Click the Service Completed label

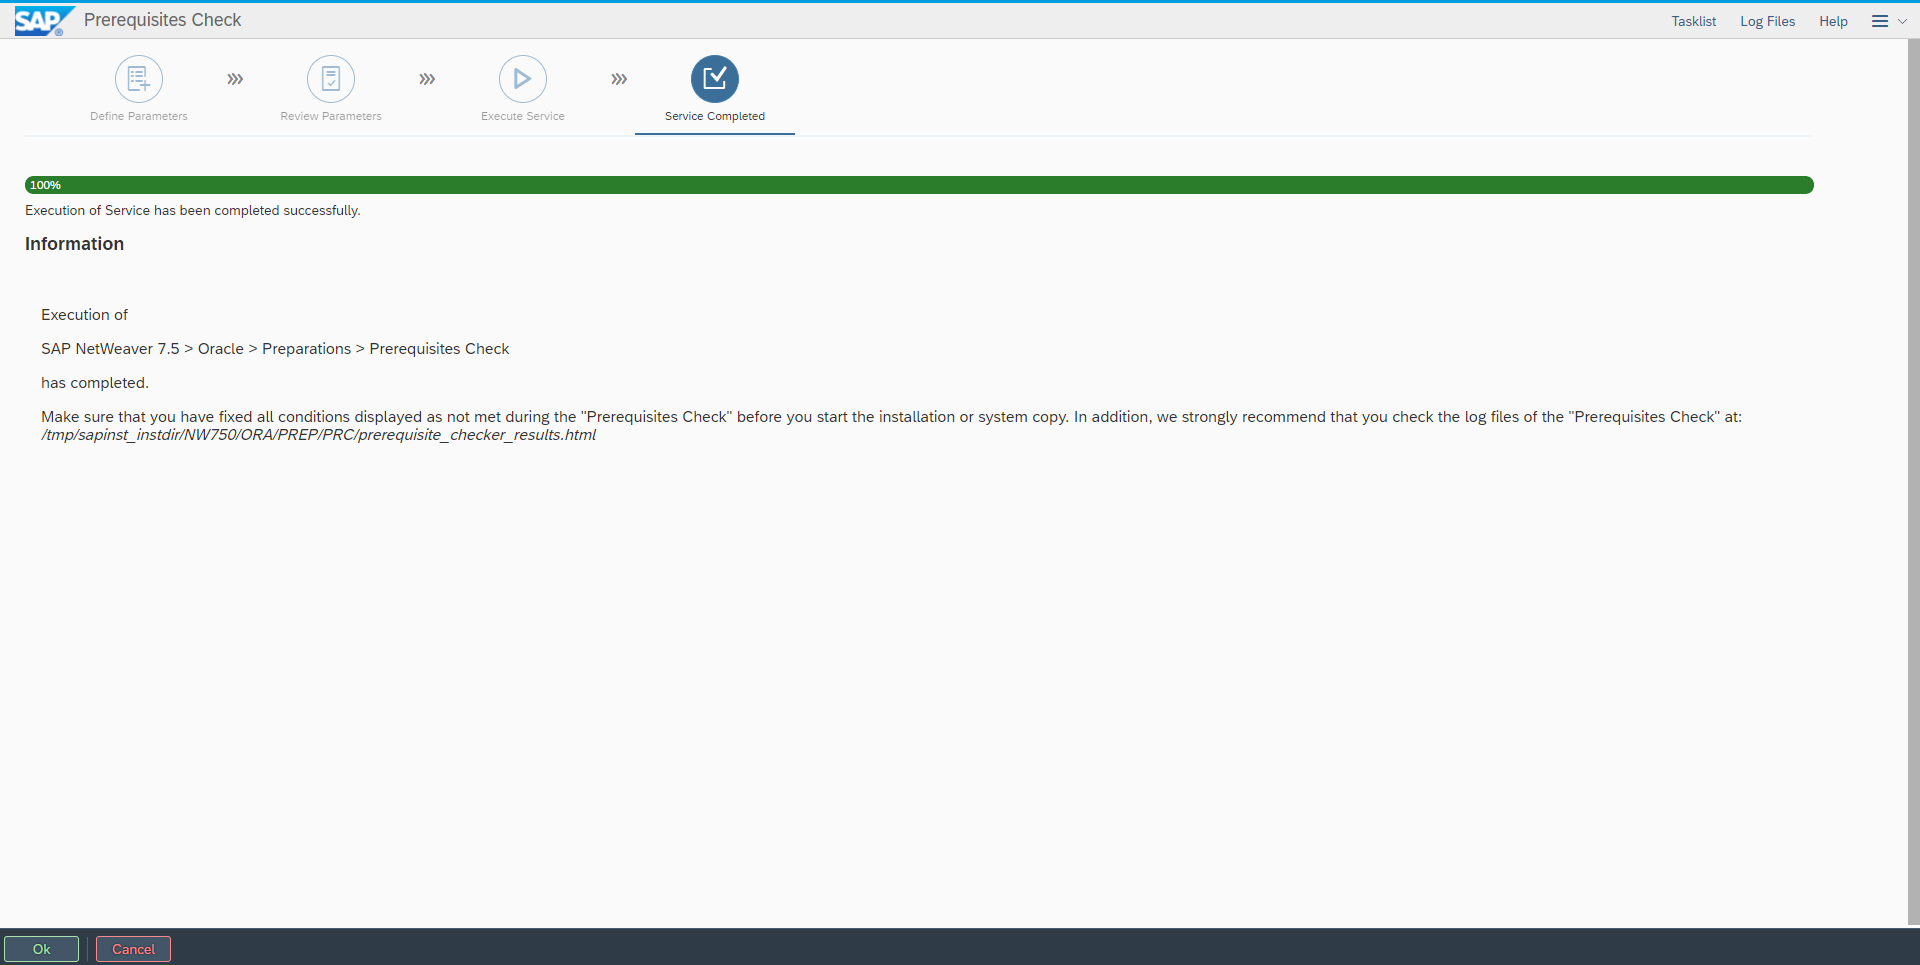[x=715, y=116]
